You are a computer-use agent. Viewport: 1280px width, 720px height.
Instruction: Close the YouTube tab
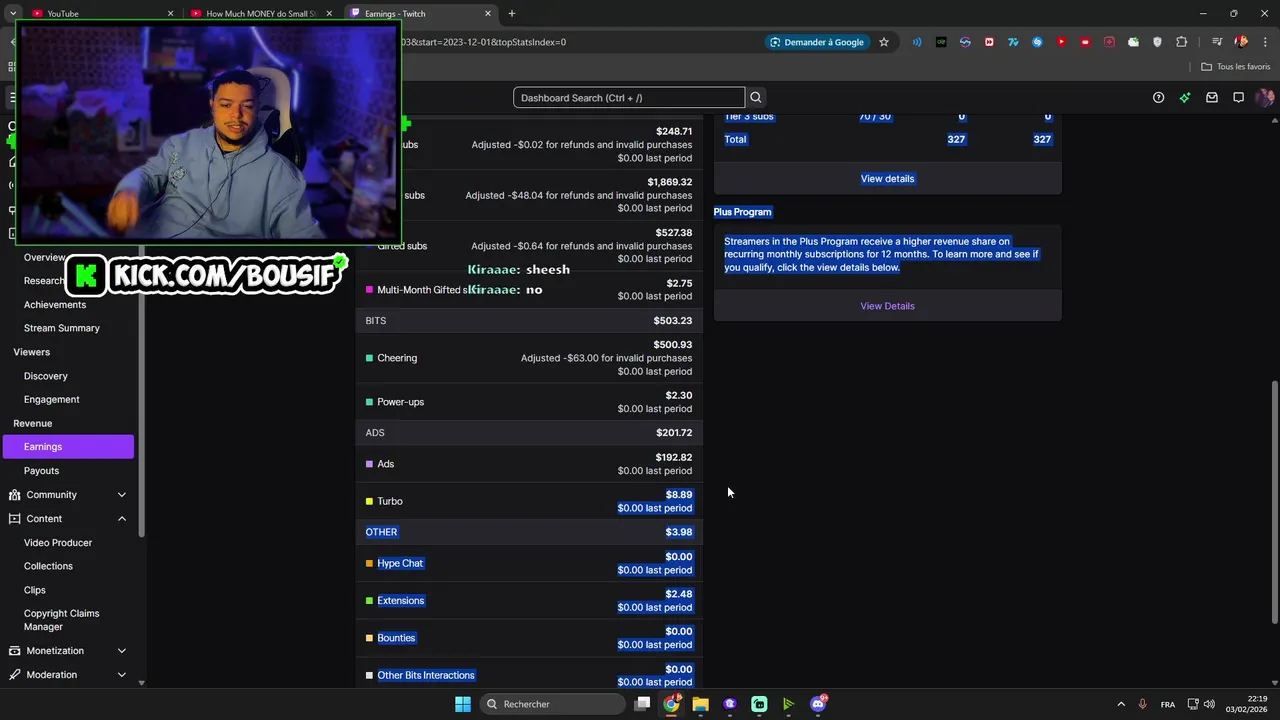click(x=170, y=13)
